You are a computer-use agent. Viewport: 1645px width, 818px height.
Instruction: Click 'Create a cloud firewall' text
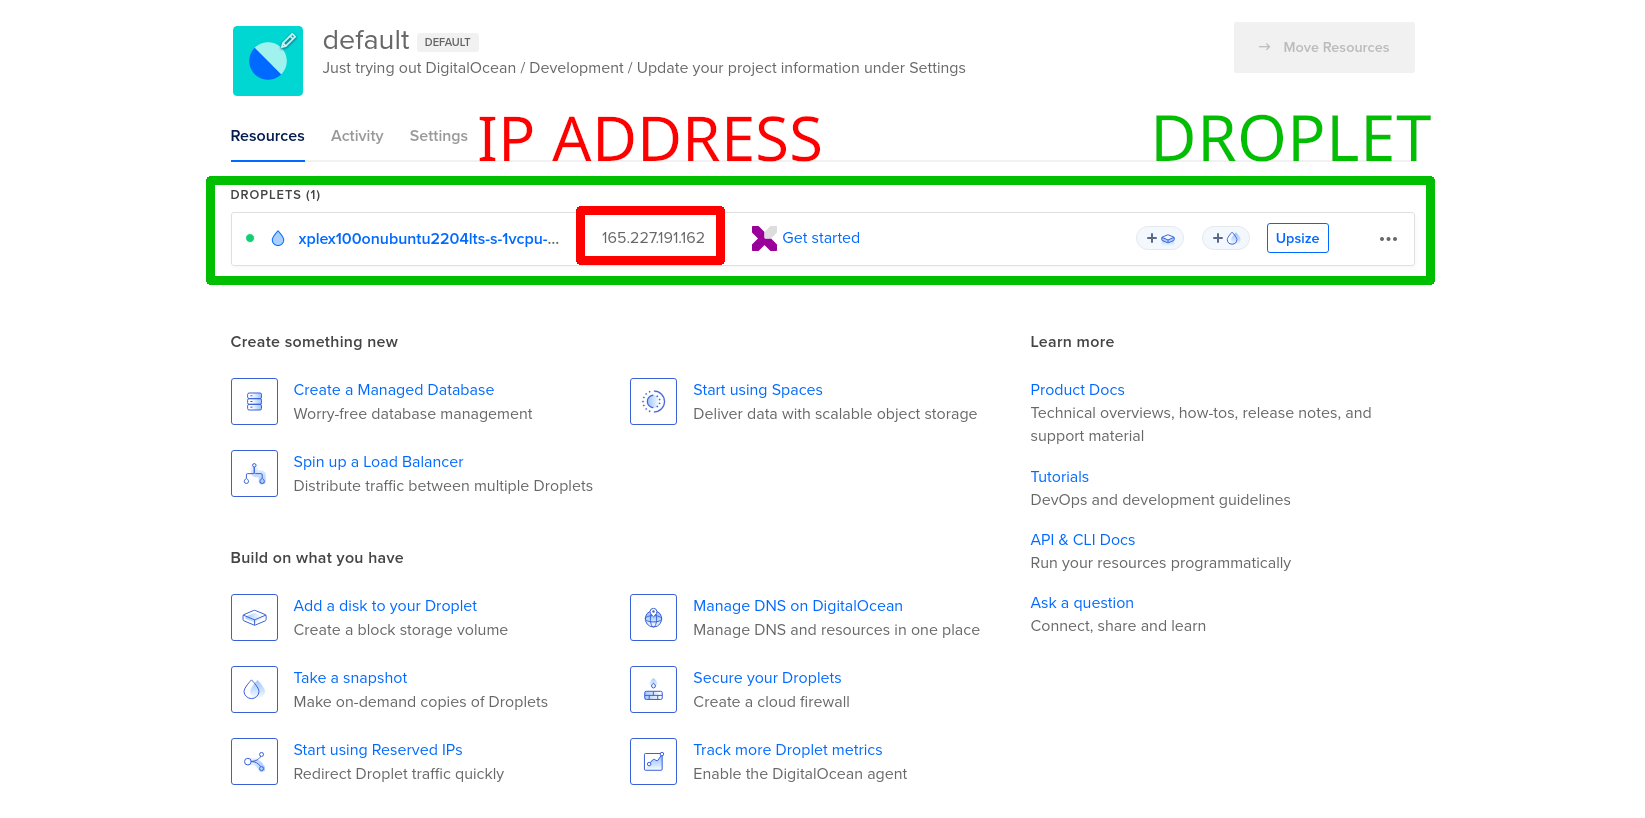click(771, 702)
